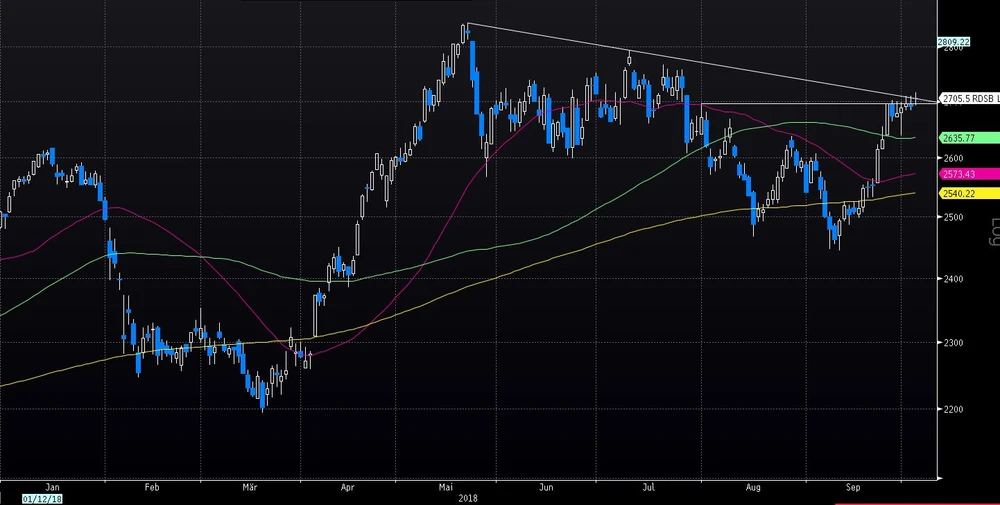Click the green 2635.77 moving average label
Viewport: 1000px width, 505px height.
tap(956, 137)
